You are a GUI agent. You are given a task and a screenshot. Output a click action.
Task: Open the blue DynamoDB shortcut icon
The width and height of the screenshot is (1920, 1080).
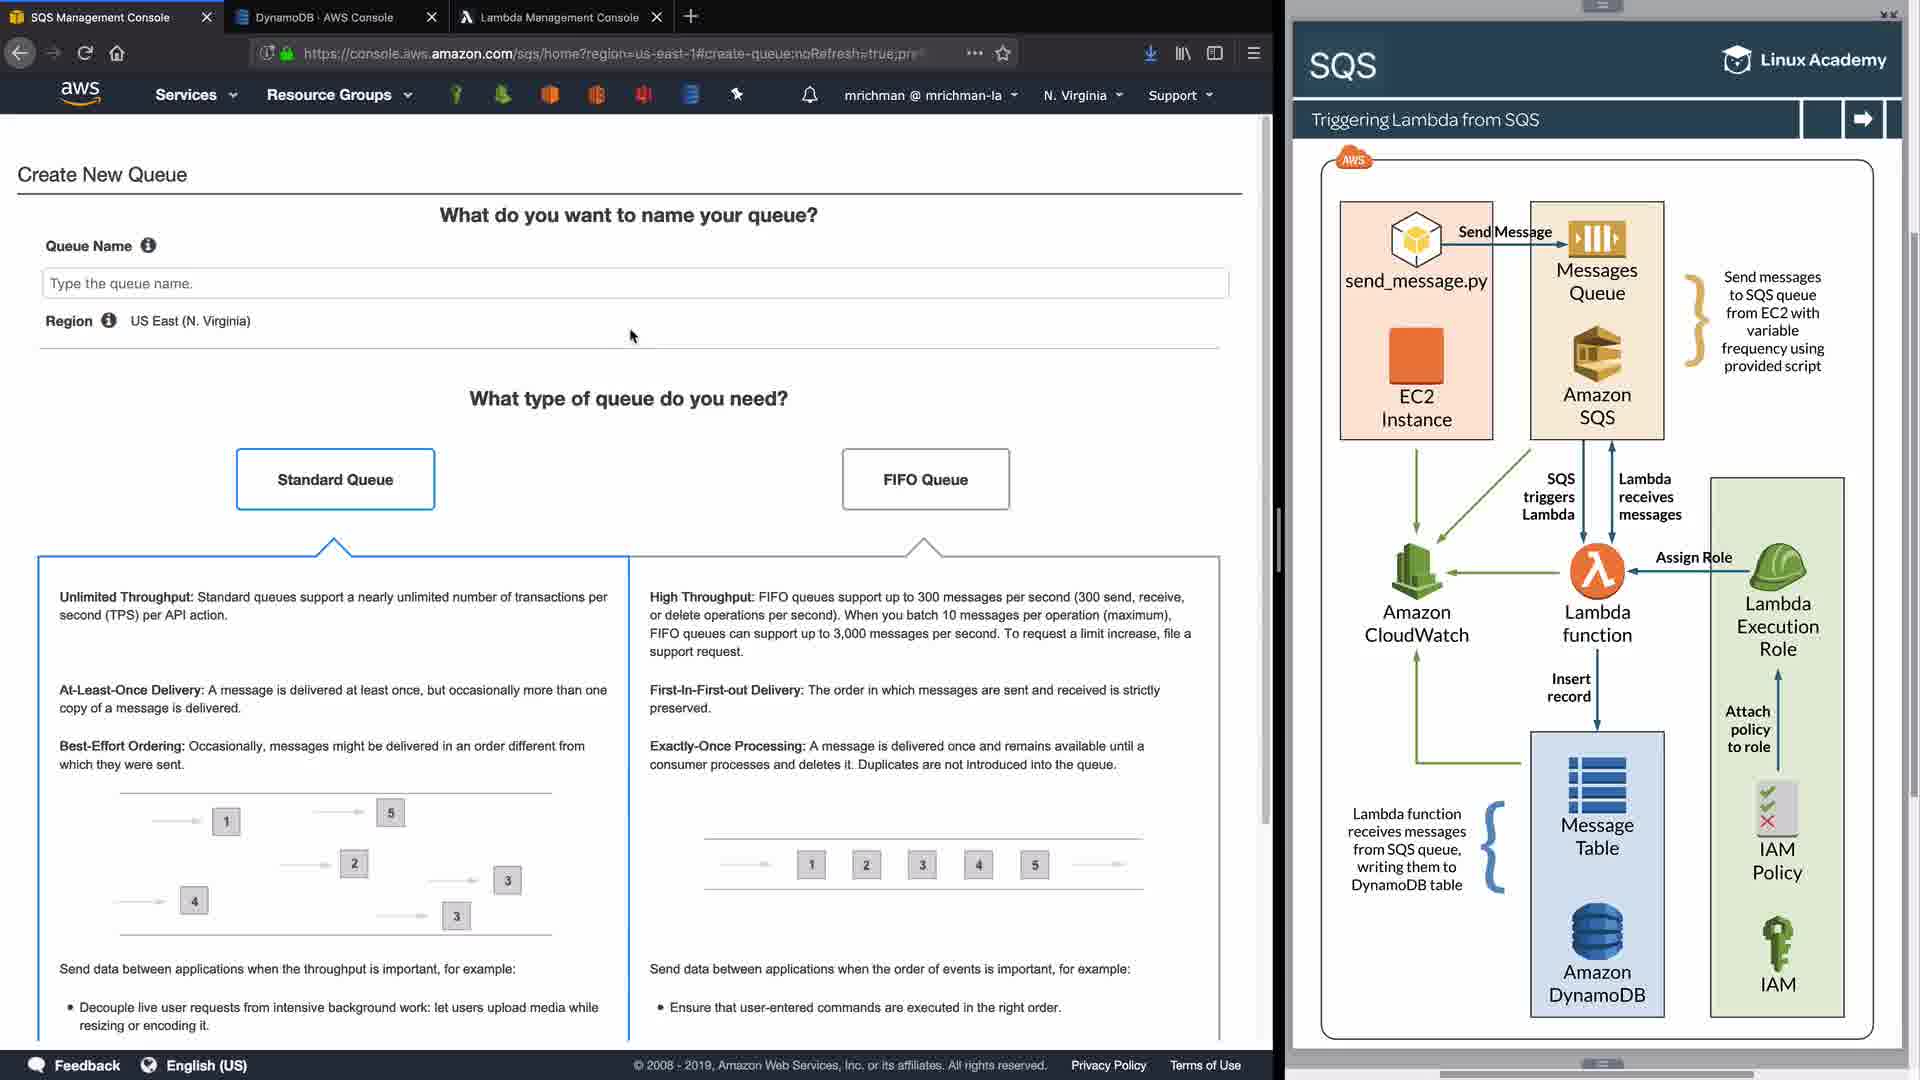tap(690, 94)
